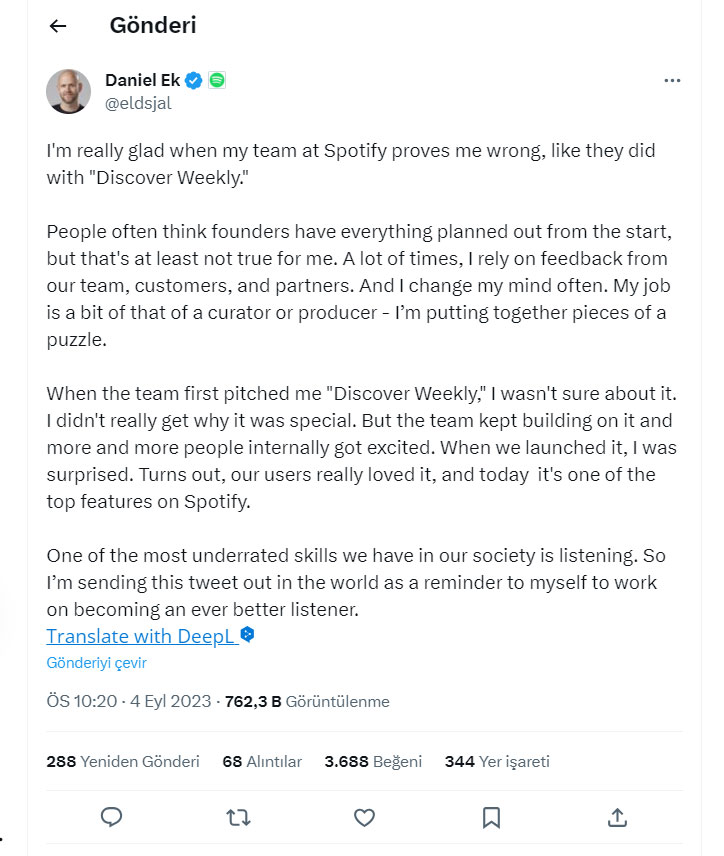
Task: Click the blue verified badge
Action: 194,81
